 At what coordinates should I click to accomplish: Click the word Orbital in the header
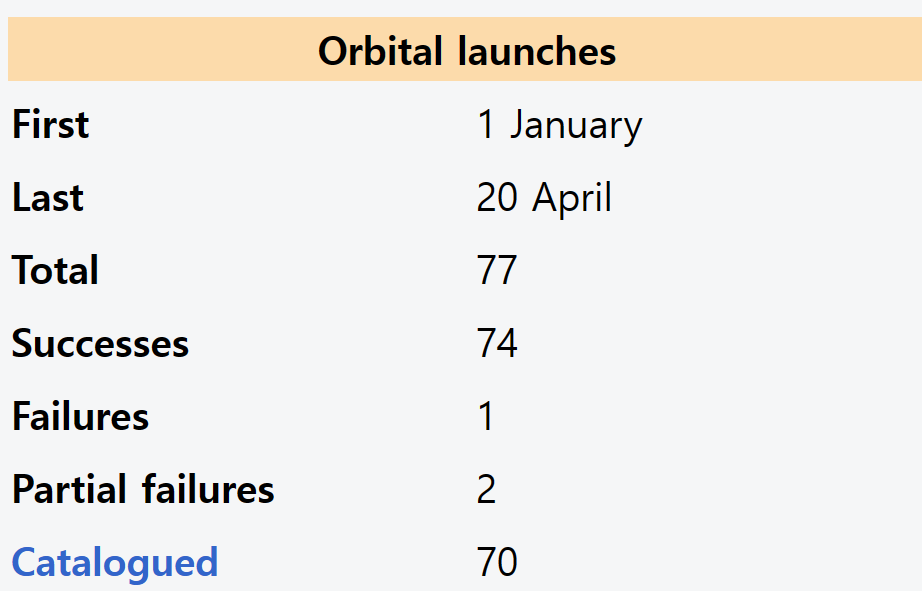(380, 51)
